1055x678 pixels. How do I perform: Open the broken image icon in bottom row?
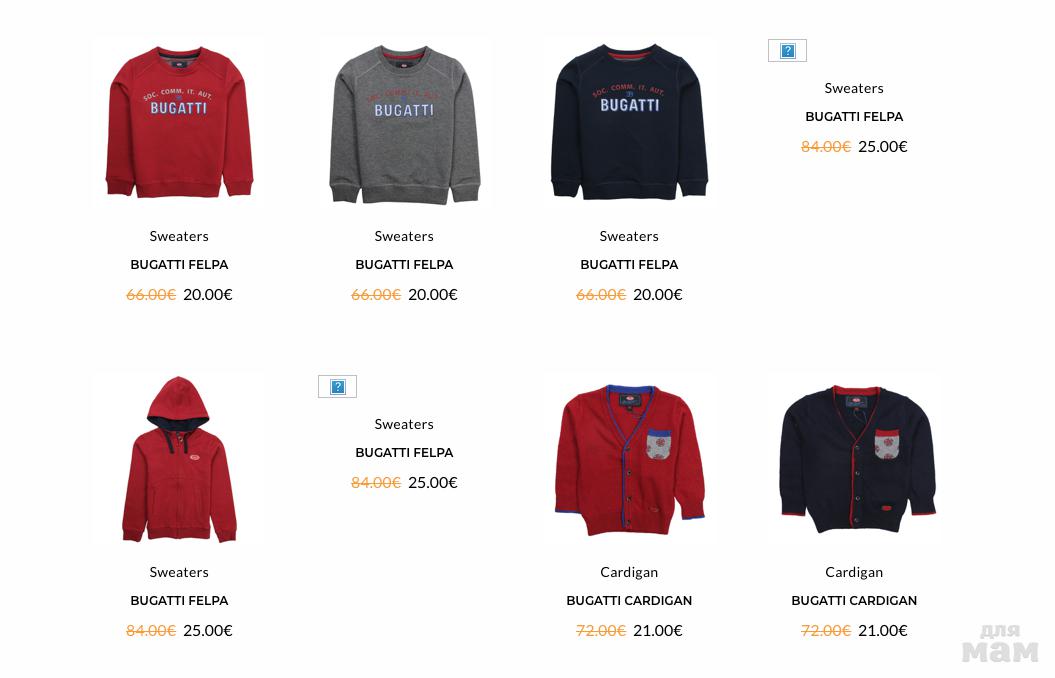point(337,386)
